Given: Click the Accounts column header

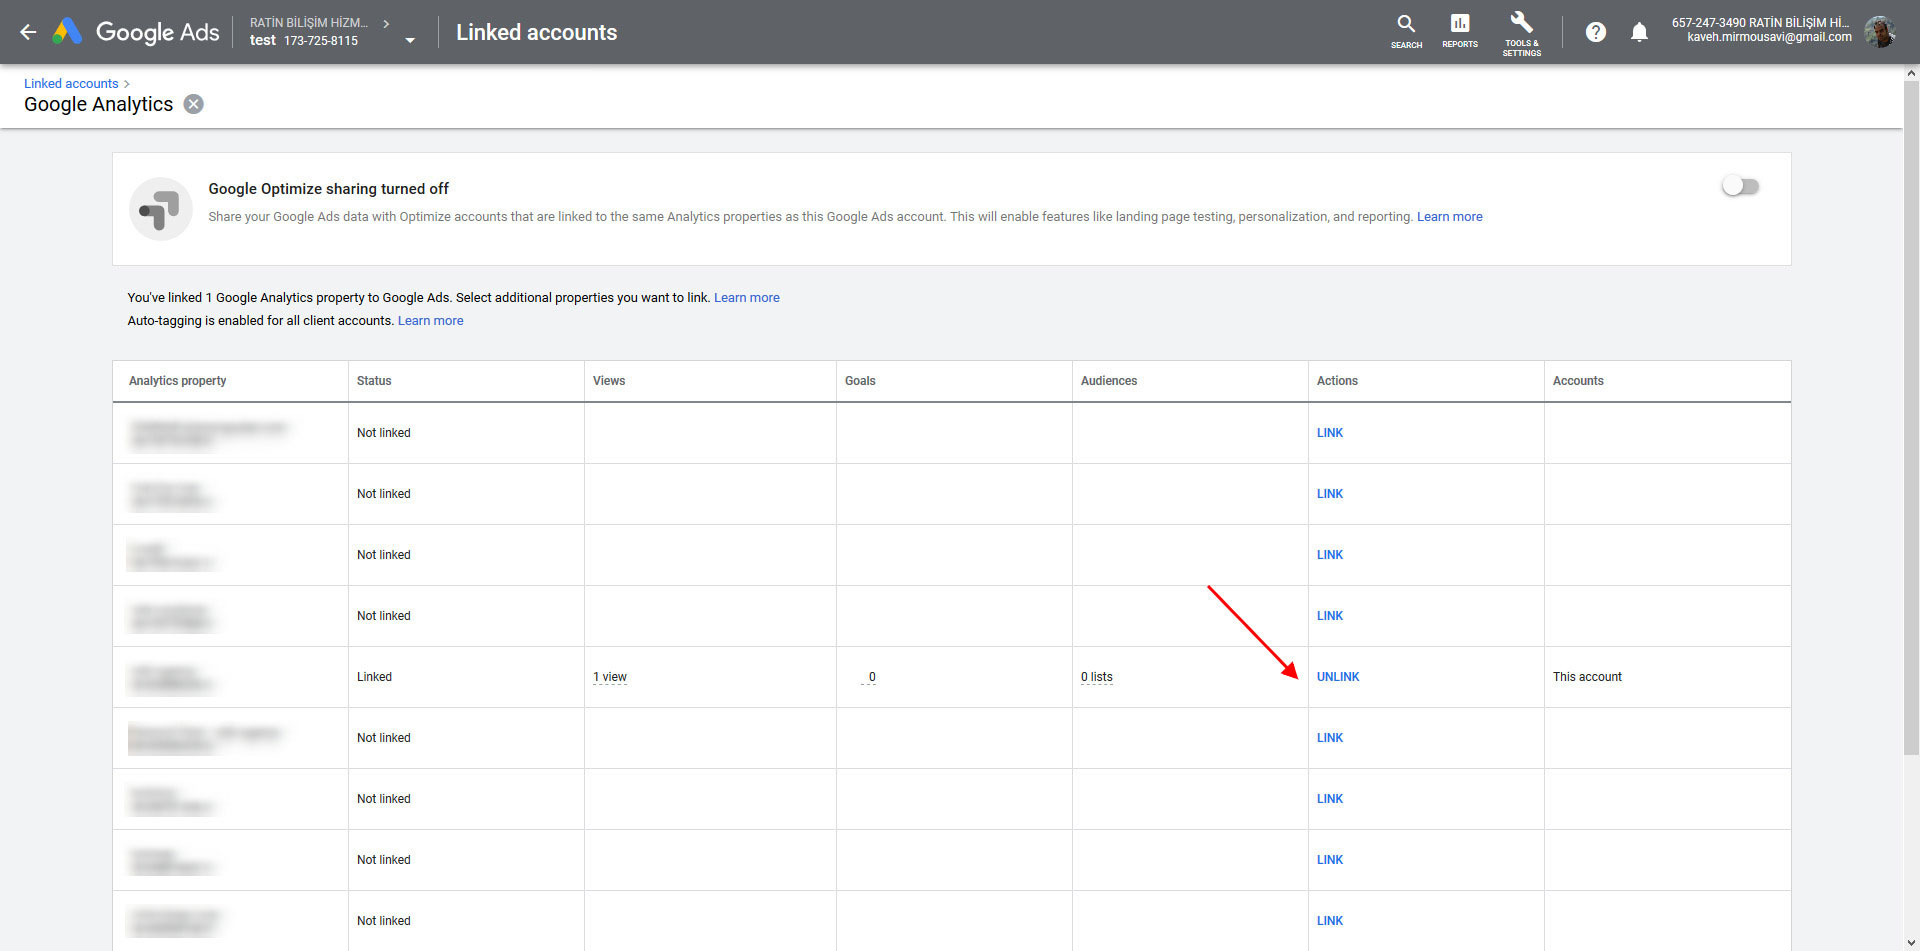Looking at the screenshot, I should 1578,381.
